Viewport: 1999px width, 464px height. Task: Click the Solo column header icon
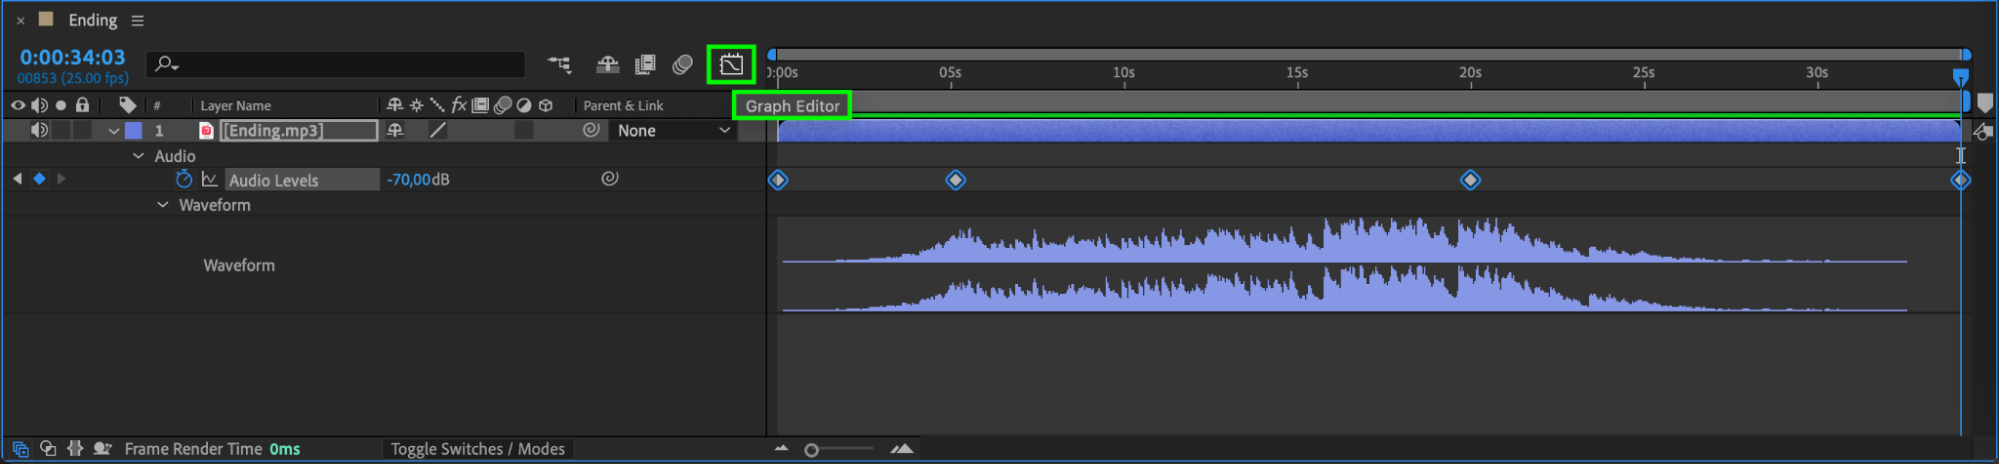pyautogui.click(x=61, y=105)
